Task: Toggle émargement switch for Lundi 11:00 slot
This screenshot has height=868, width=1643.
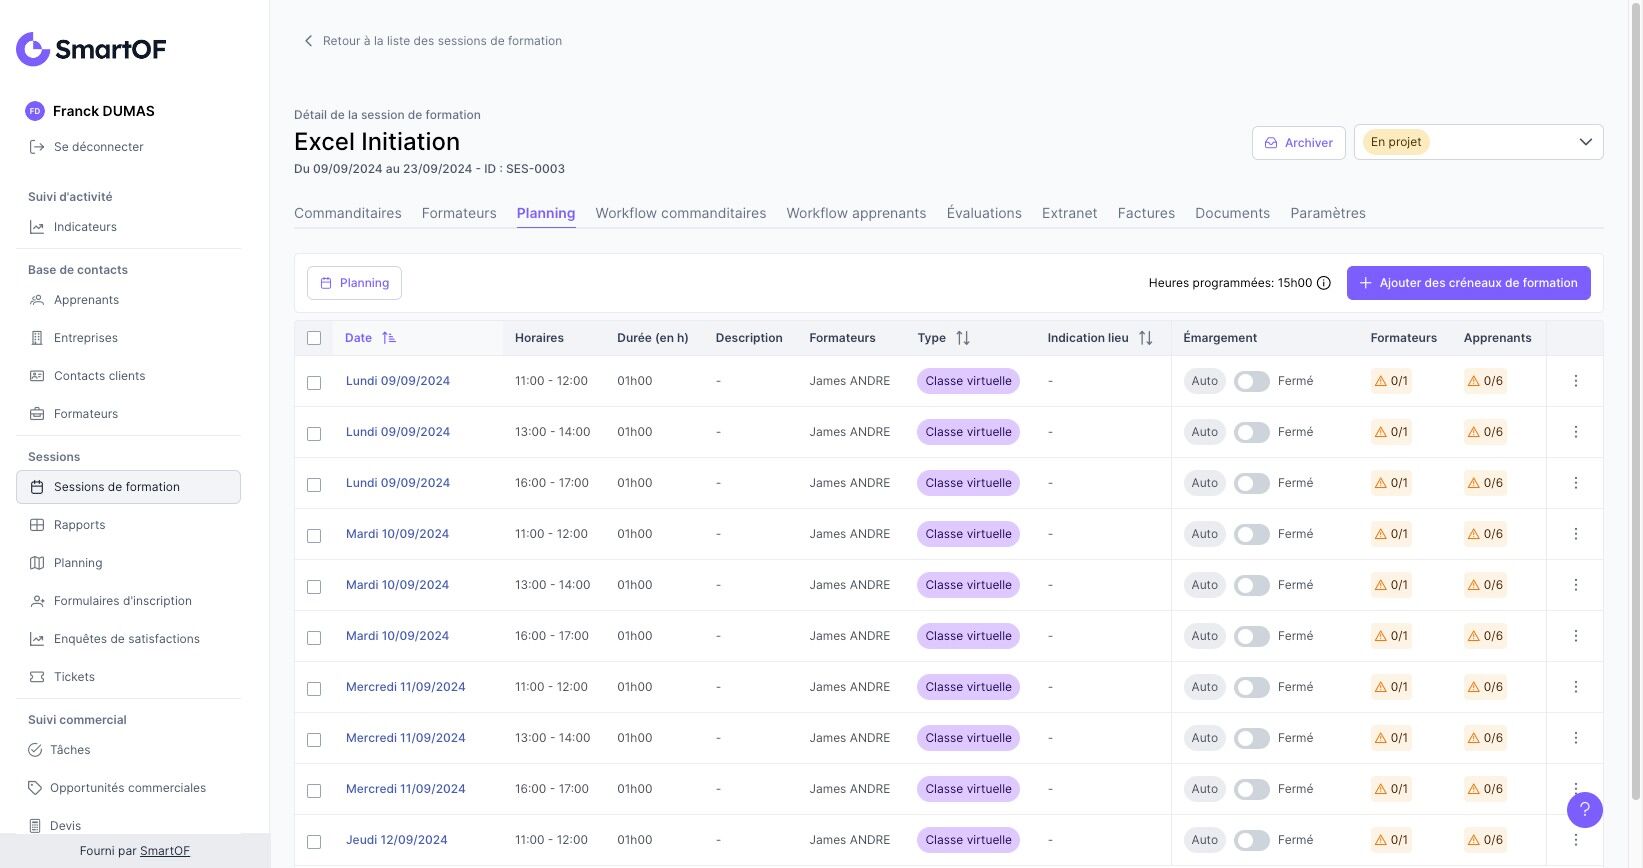Action: [x=1251, y=381]
